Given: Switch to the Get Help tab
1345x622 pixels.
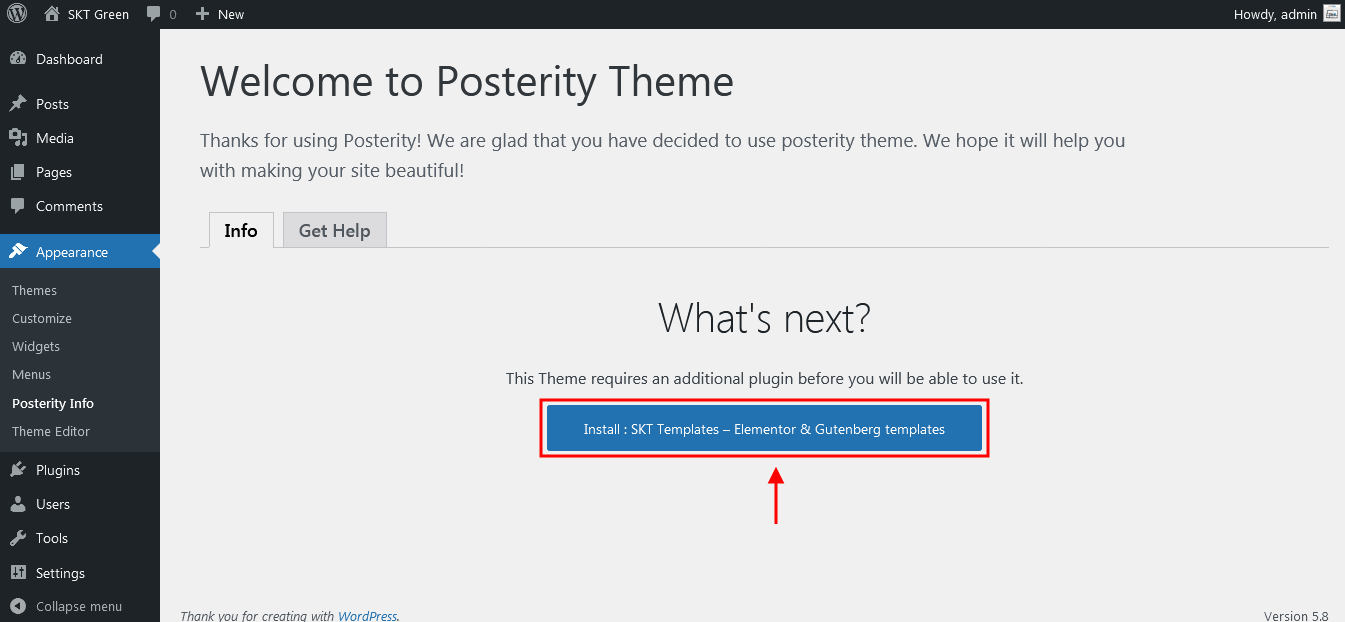Looking at the screenshot, I should point(335,230).
